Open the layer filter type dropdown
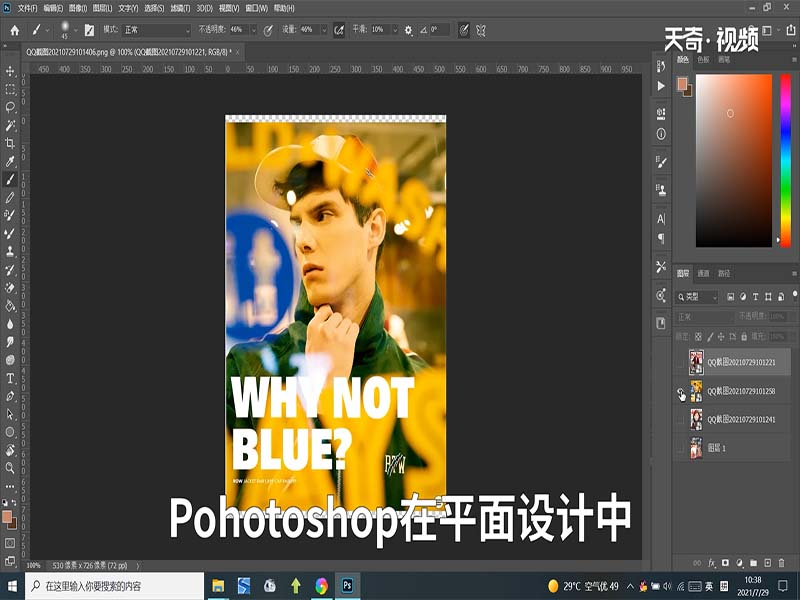Screen dimensions: 800x600 coord(700,296)
